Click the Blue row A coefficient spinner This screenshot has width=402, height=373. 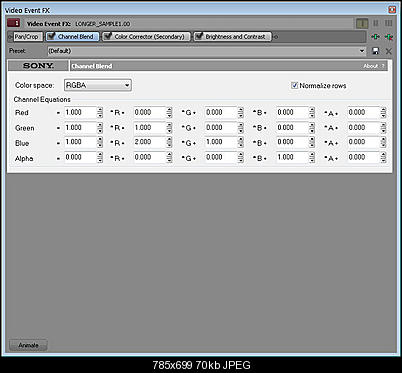(312, 142)
